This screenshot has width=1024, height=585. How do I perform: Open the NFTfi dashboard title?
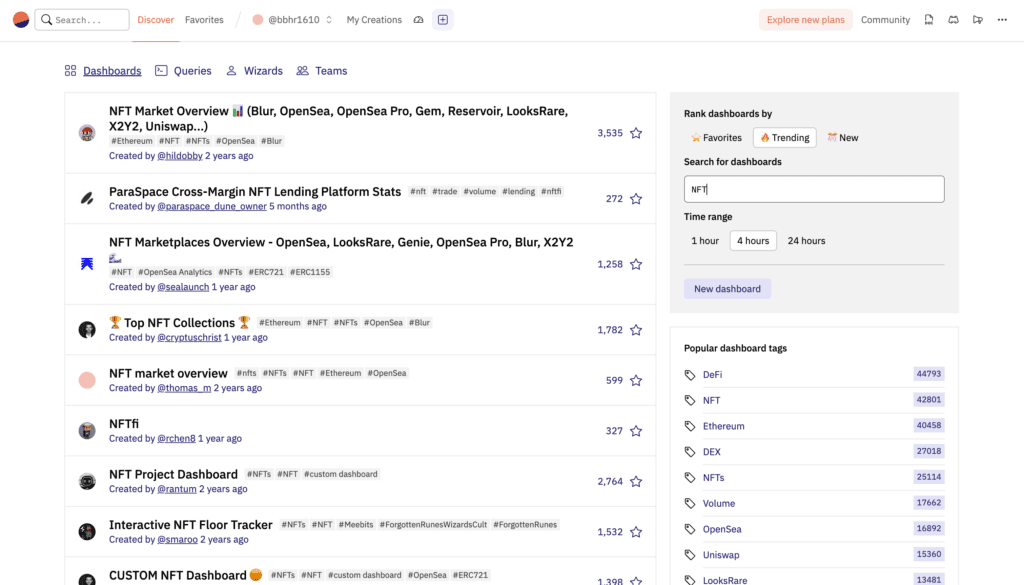[x=124, y=424]
